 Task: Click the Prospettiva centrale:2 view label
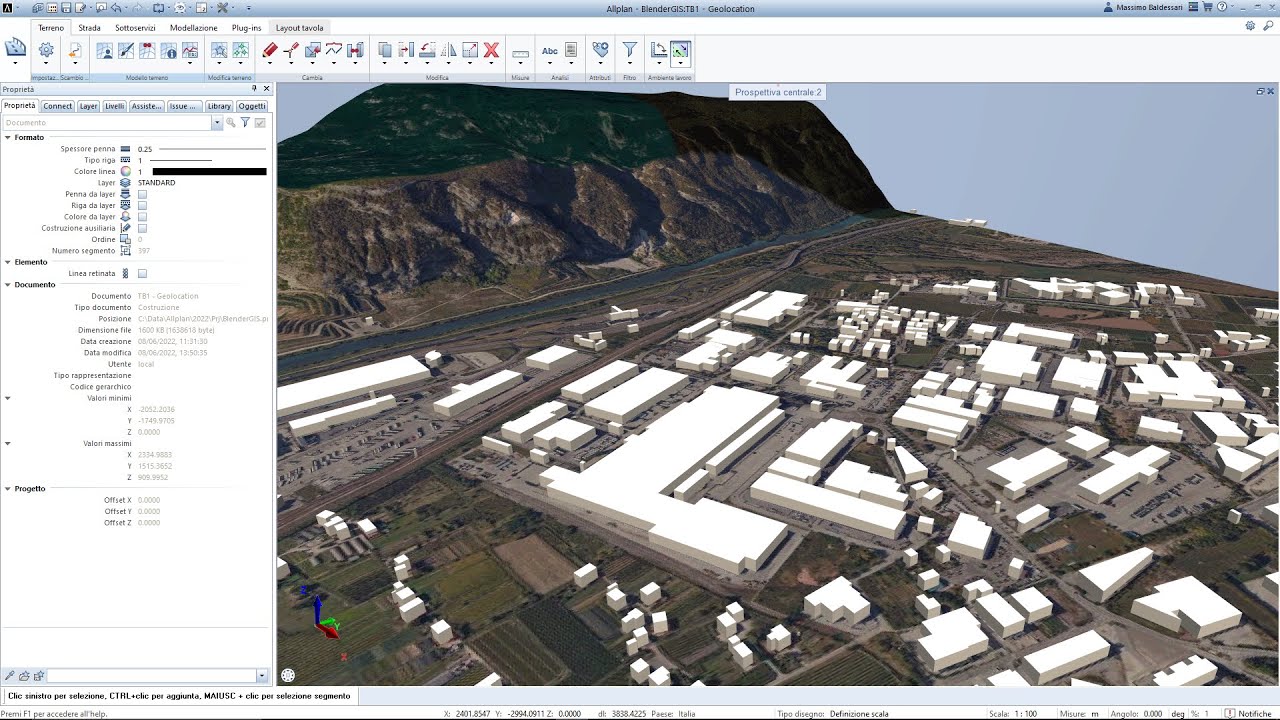[x=778, y=92]
